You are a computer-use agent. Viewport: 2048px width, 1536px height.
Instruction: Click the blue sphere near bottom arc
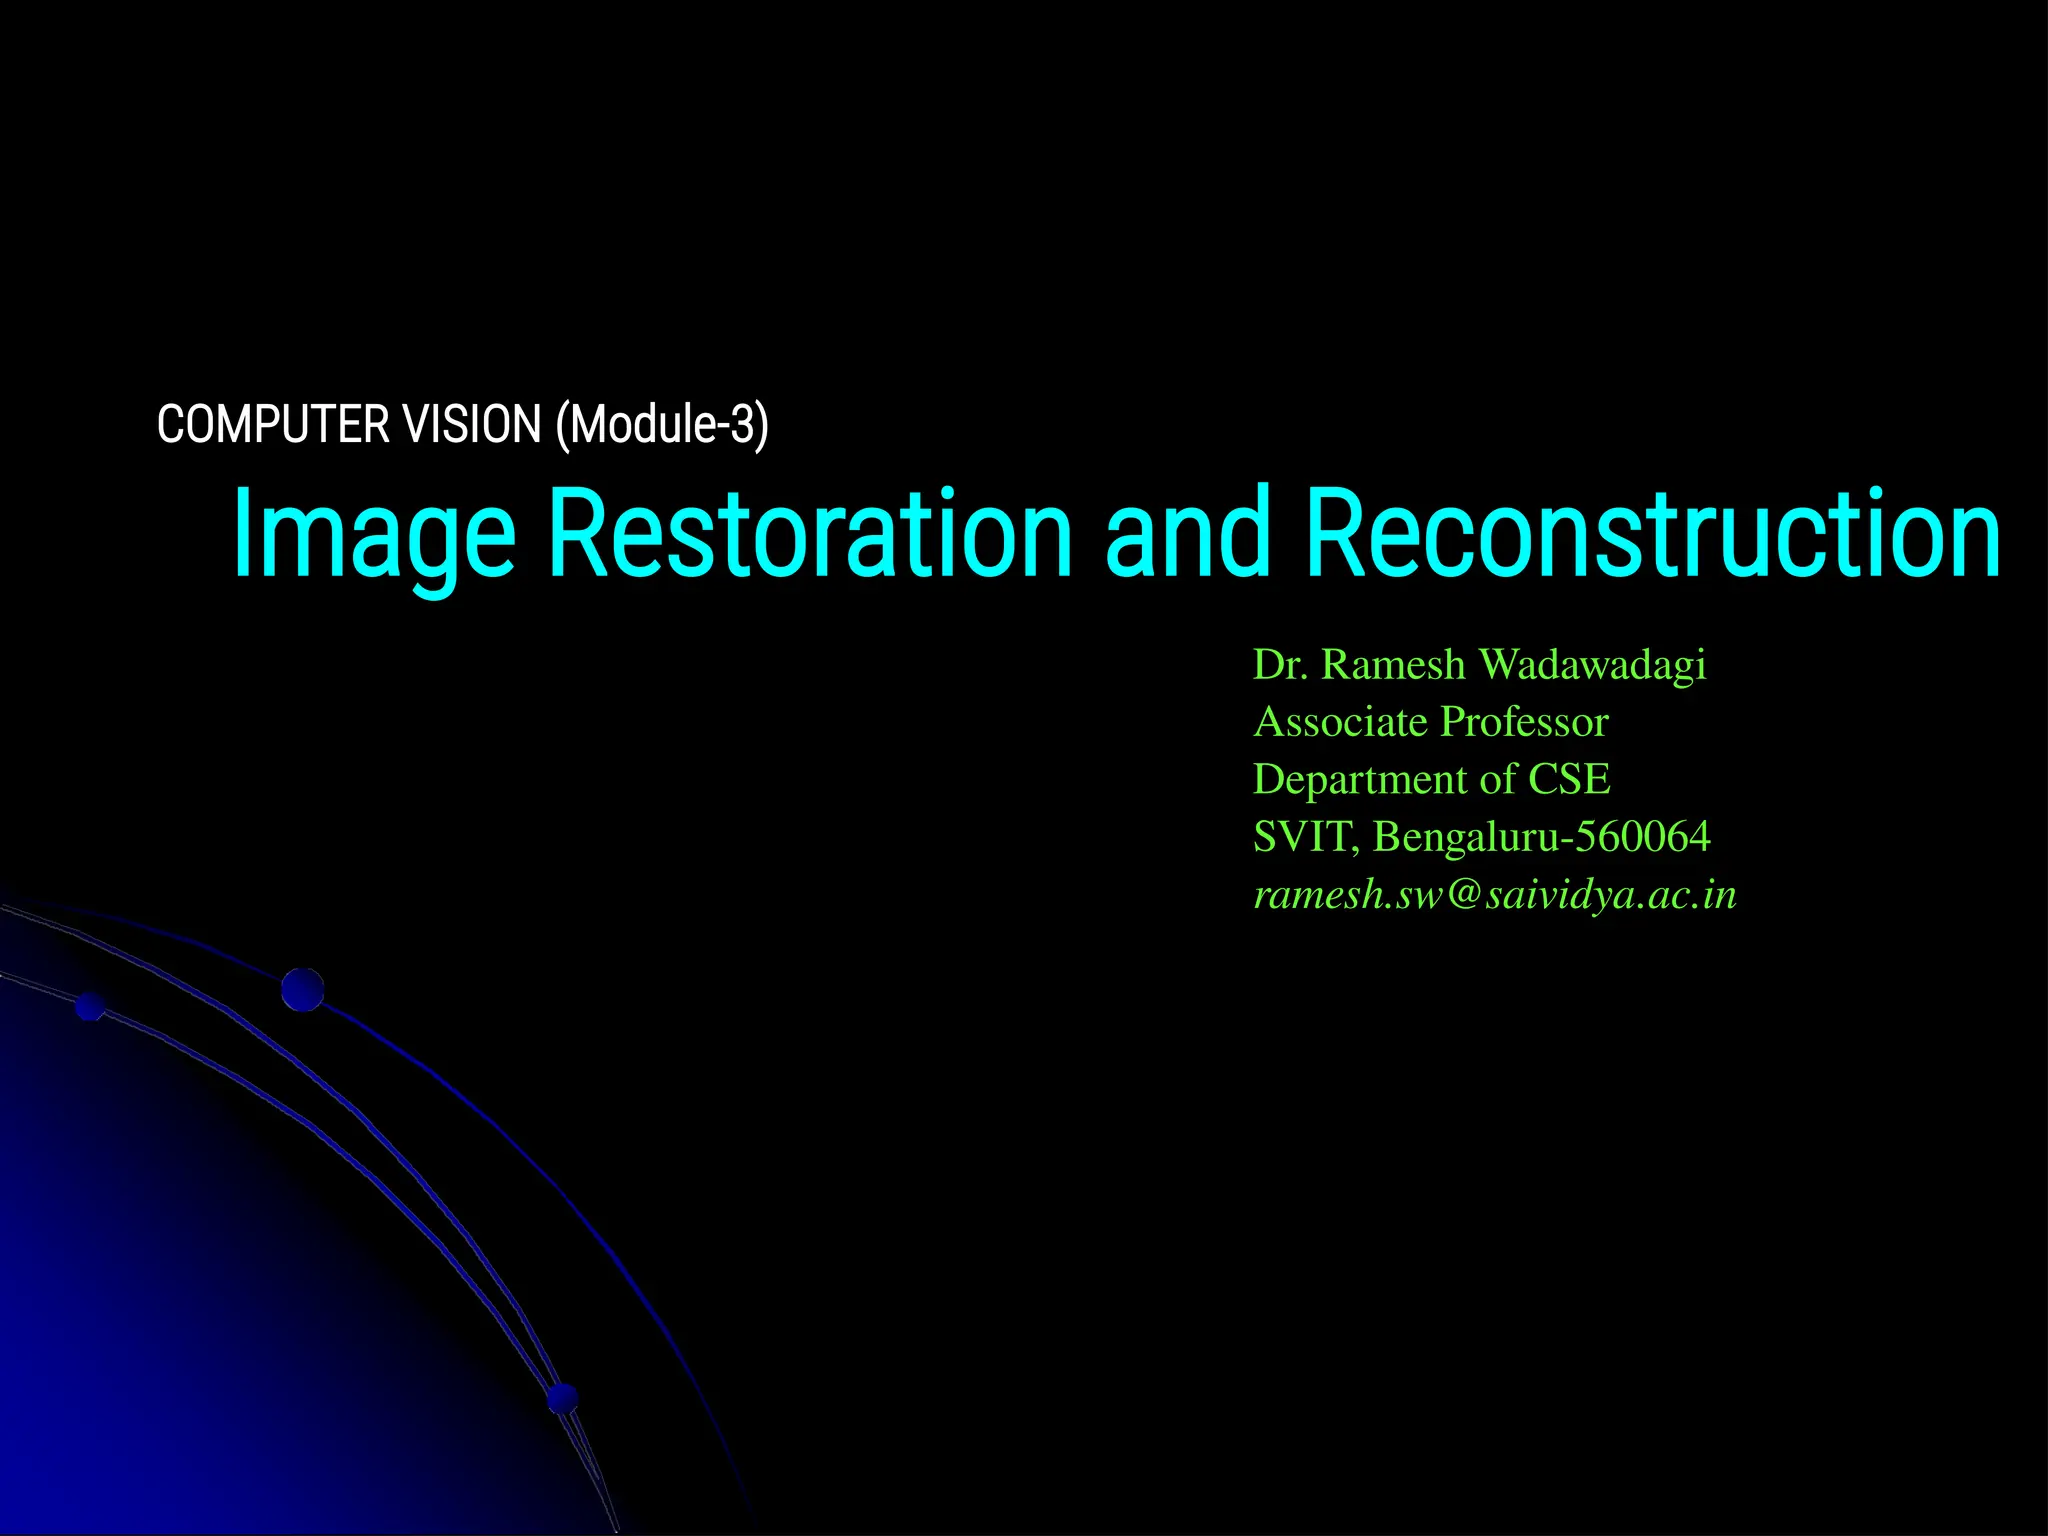pos(563,1397)
